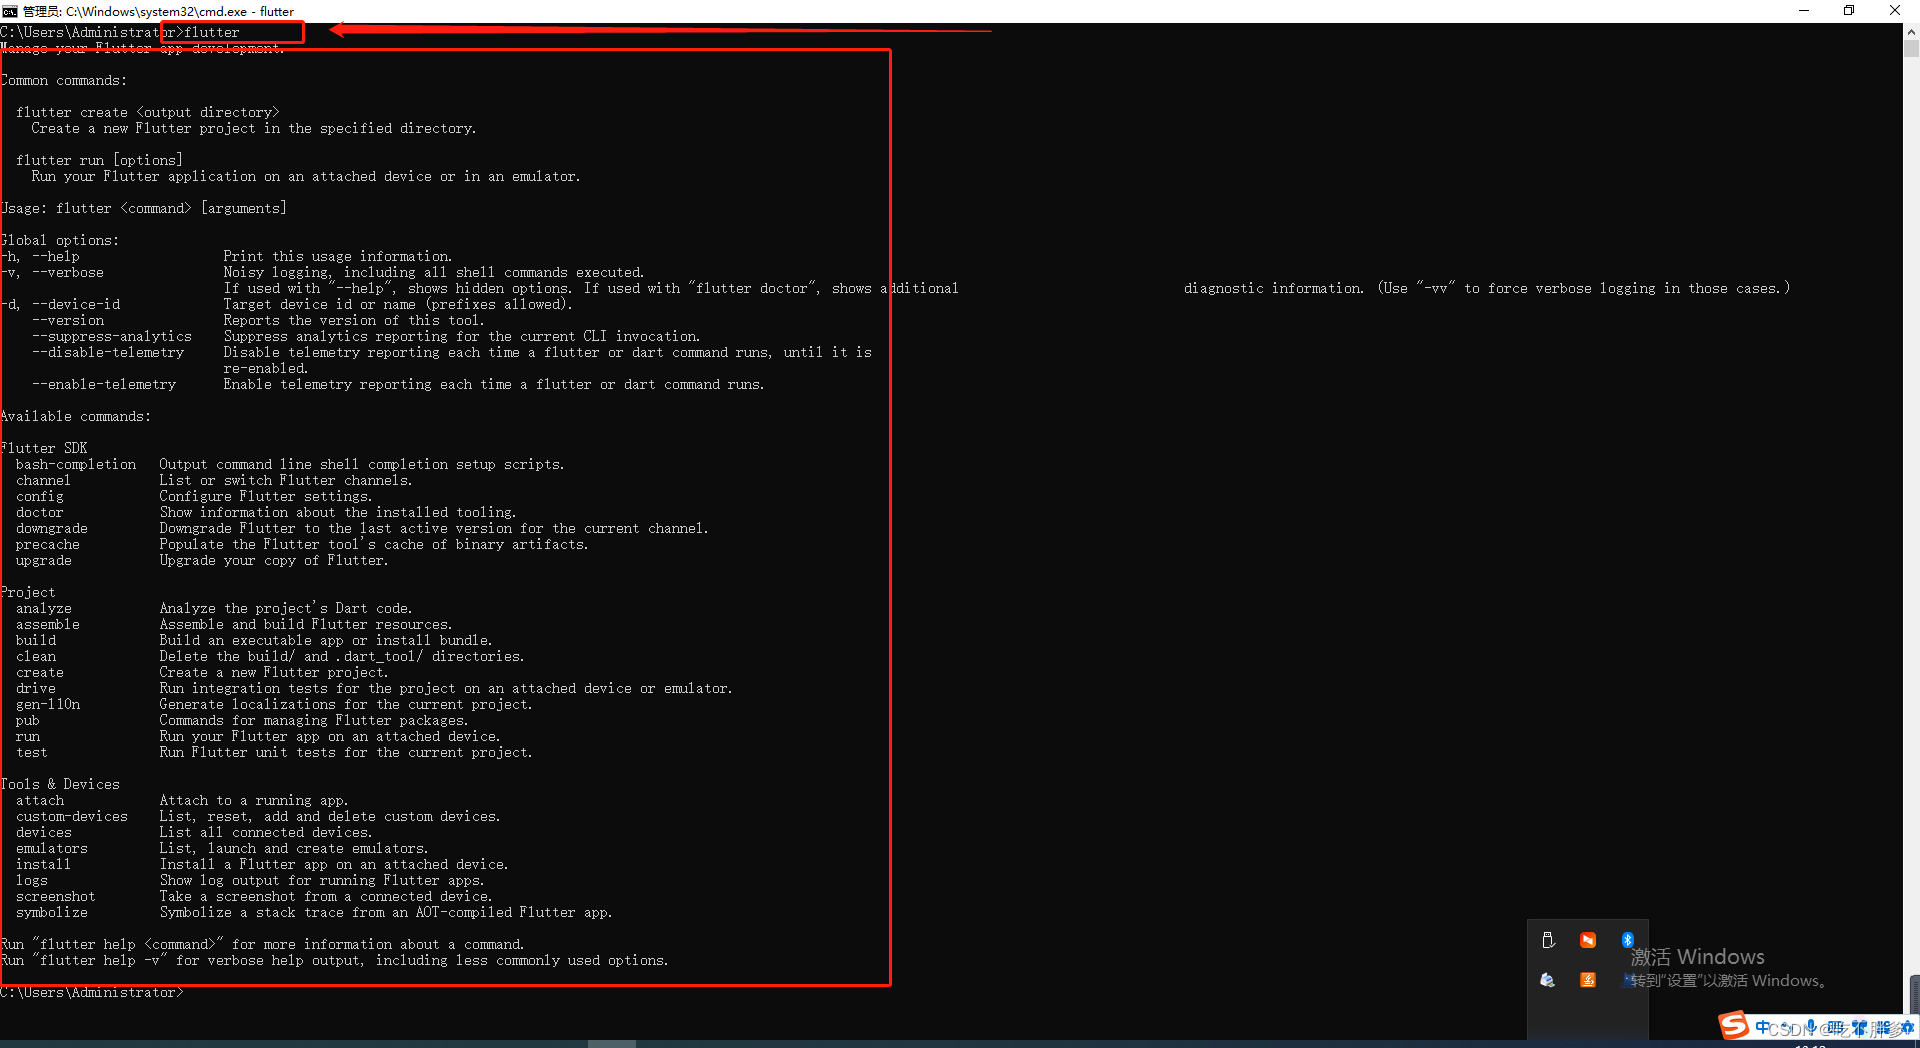This screenshot has height=1048, width=1920.
Task: Click the 'config' command name
Action: tap(40, 496)
